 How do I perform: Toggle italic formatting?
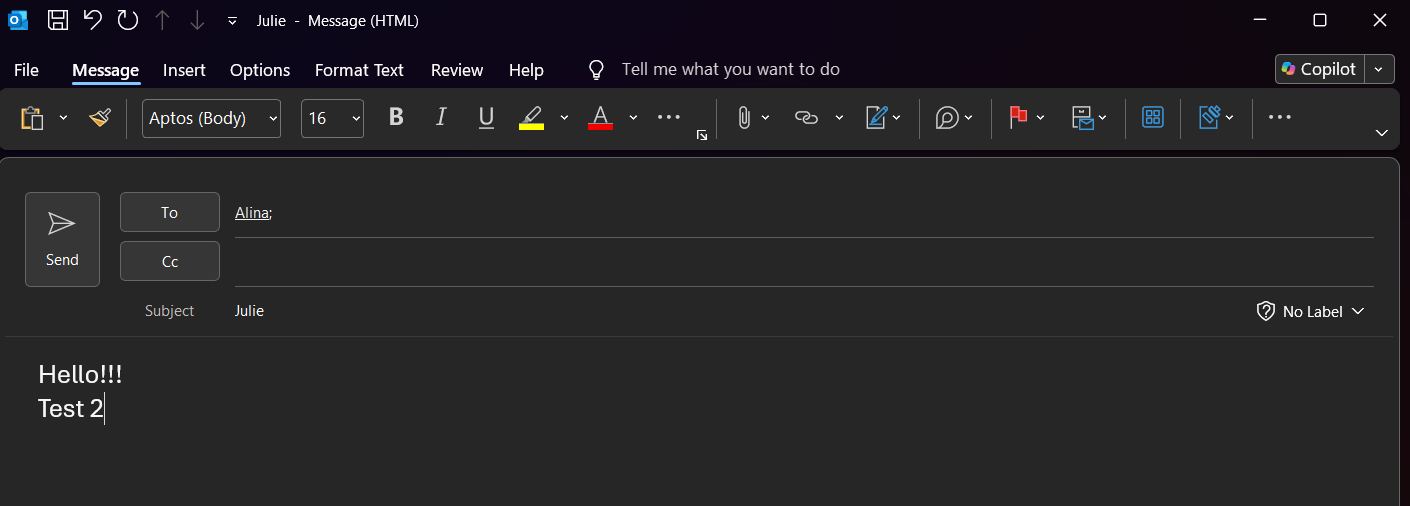point(441,118)
